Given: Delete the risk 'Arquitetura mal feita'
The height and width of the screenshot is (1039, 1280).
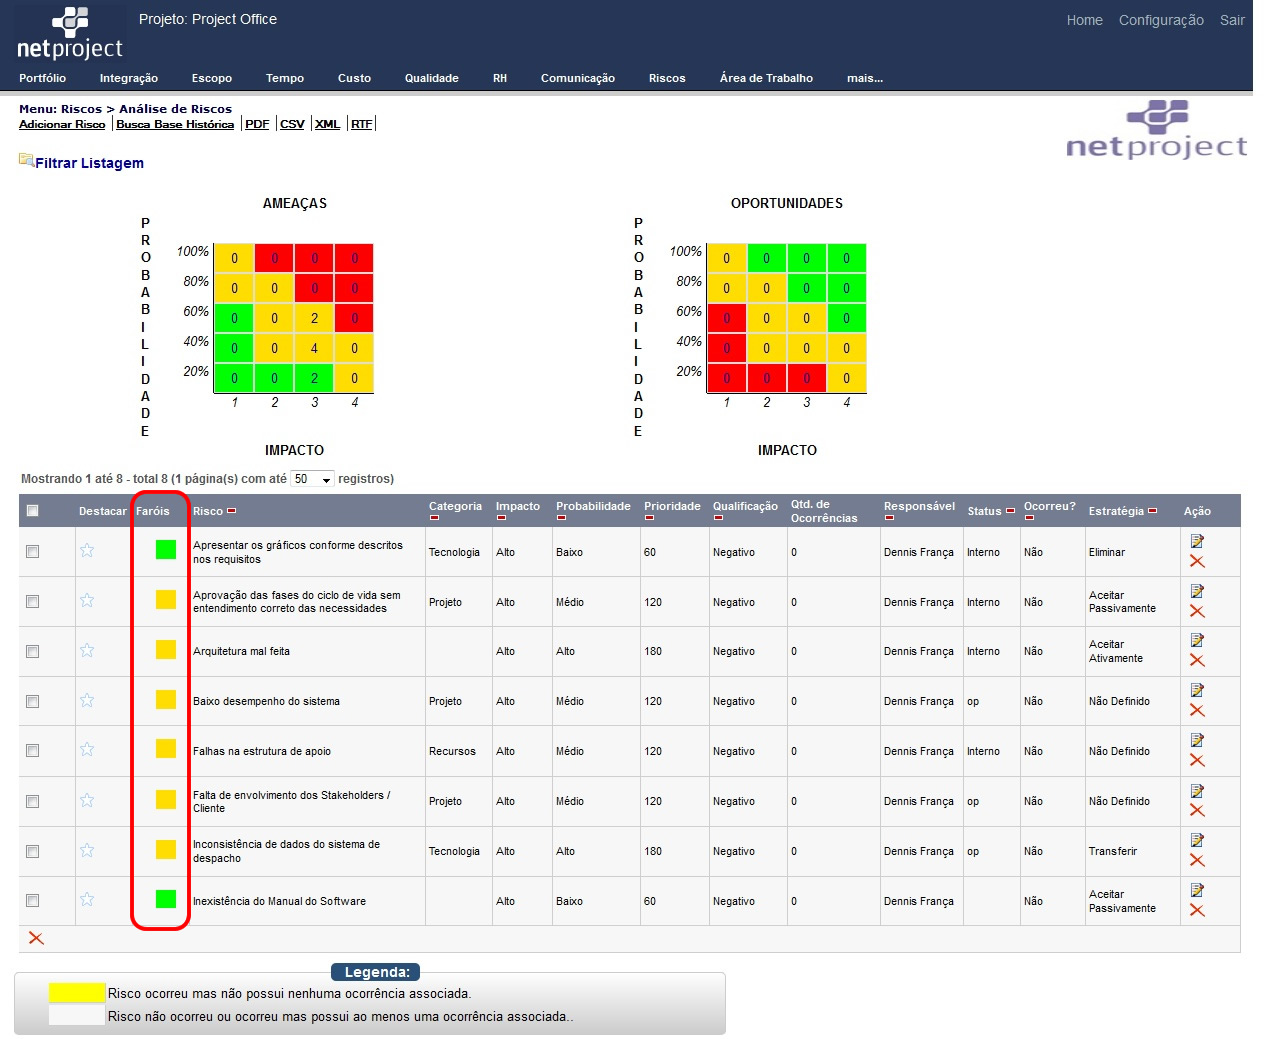Looking at the screenshot, I should pos(1197,661).
